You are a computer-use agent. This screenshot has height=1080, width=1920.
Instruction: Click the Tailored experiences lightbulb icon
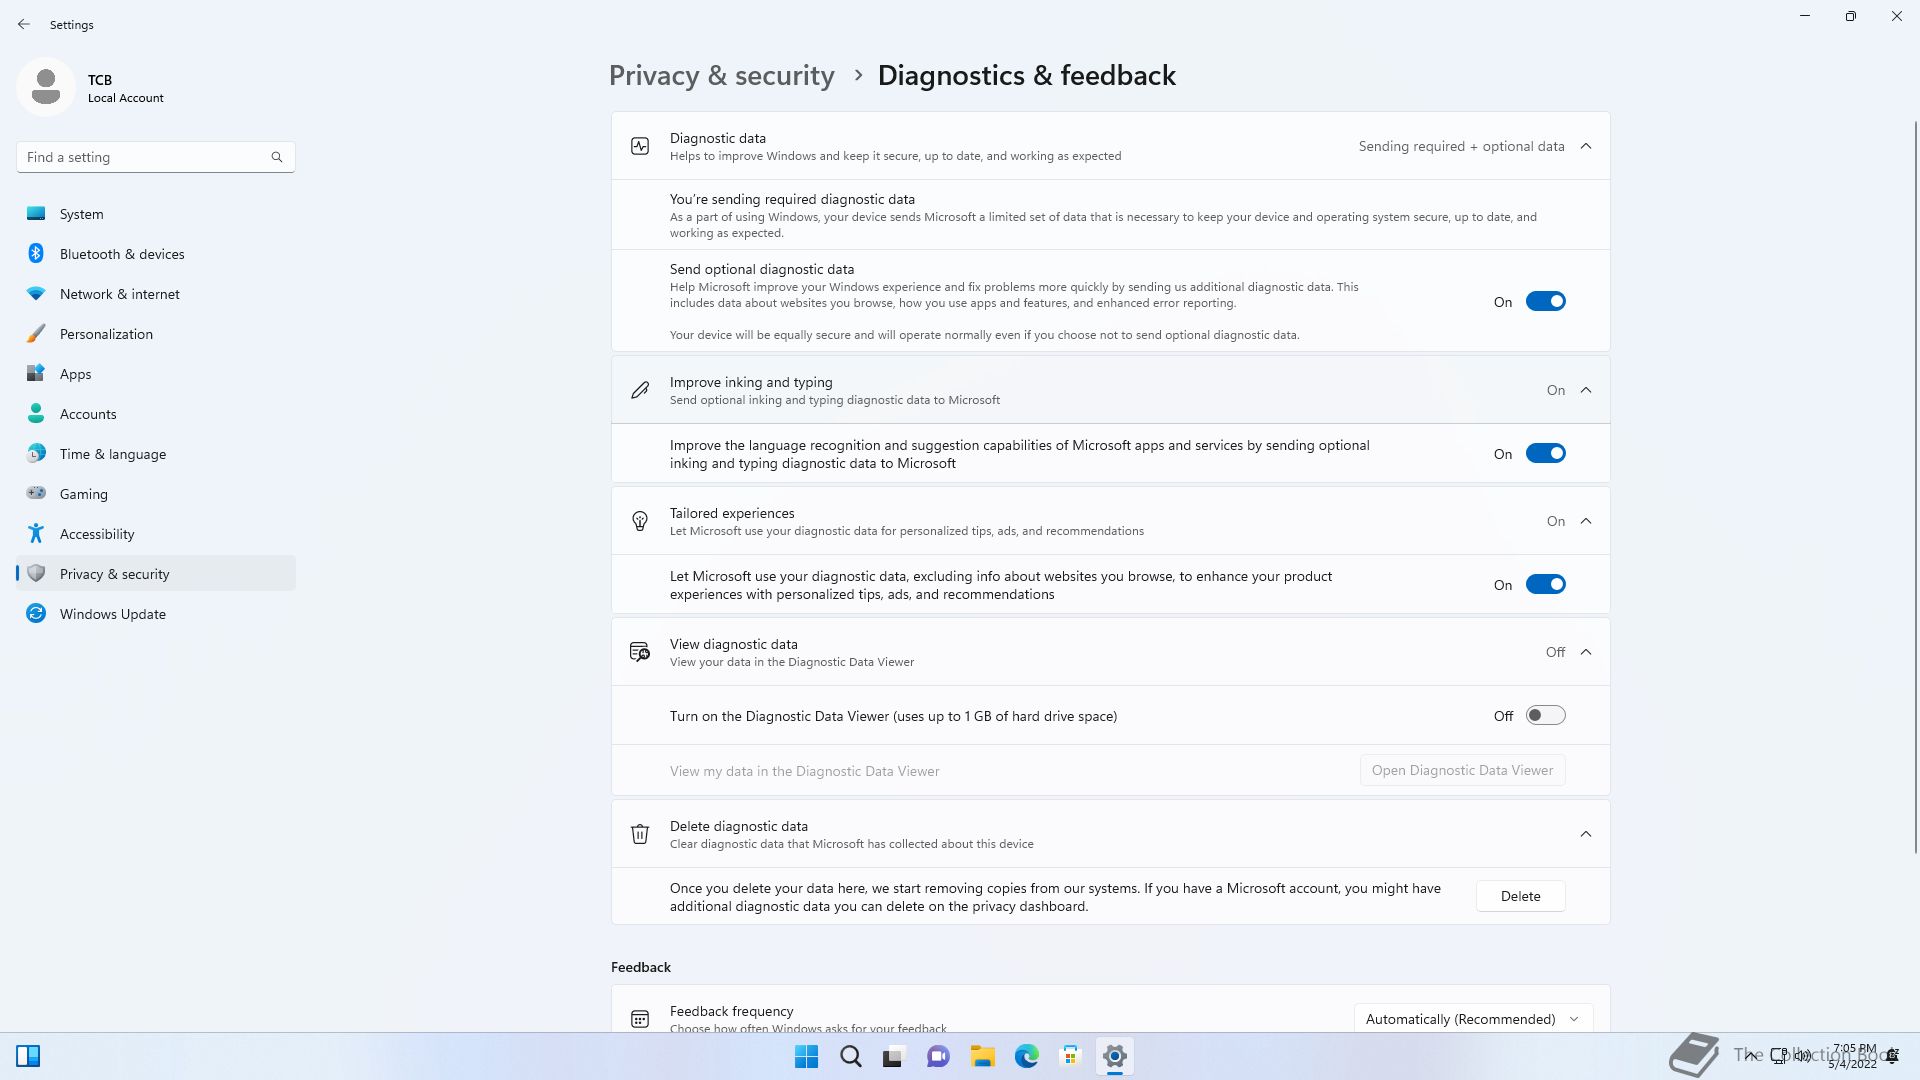pos(640,521)
